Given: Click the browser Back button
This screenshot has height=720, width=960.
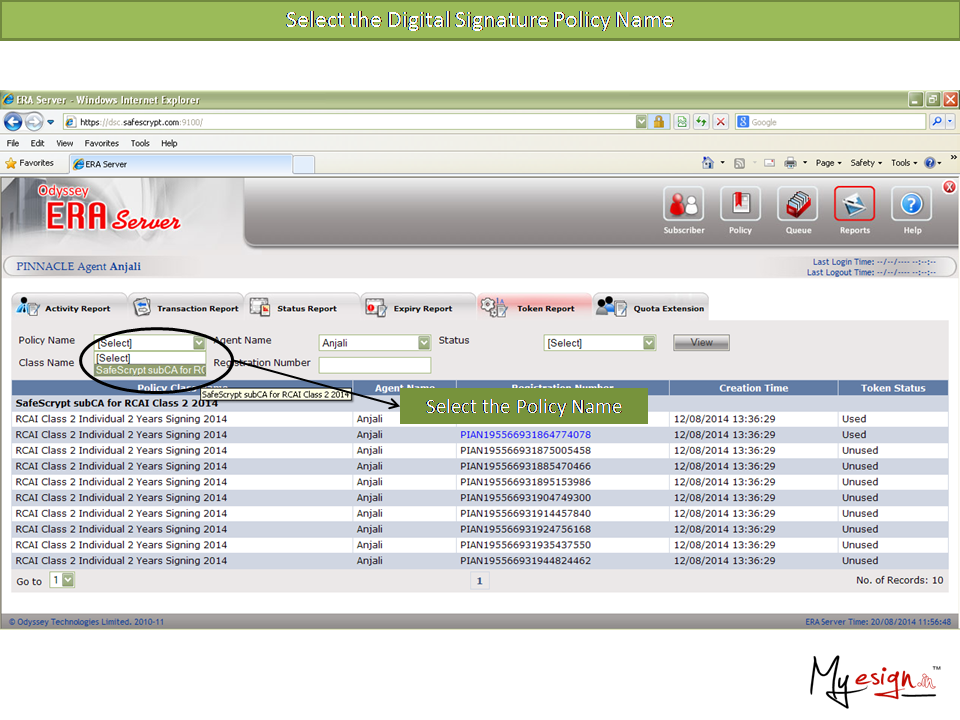Looking at the screenshot, I should [14, 122].
